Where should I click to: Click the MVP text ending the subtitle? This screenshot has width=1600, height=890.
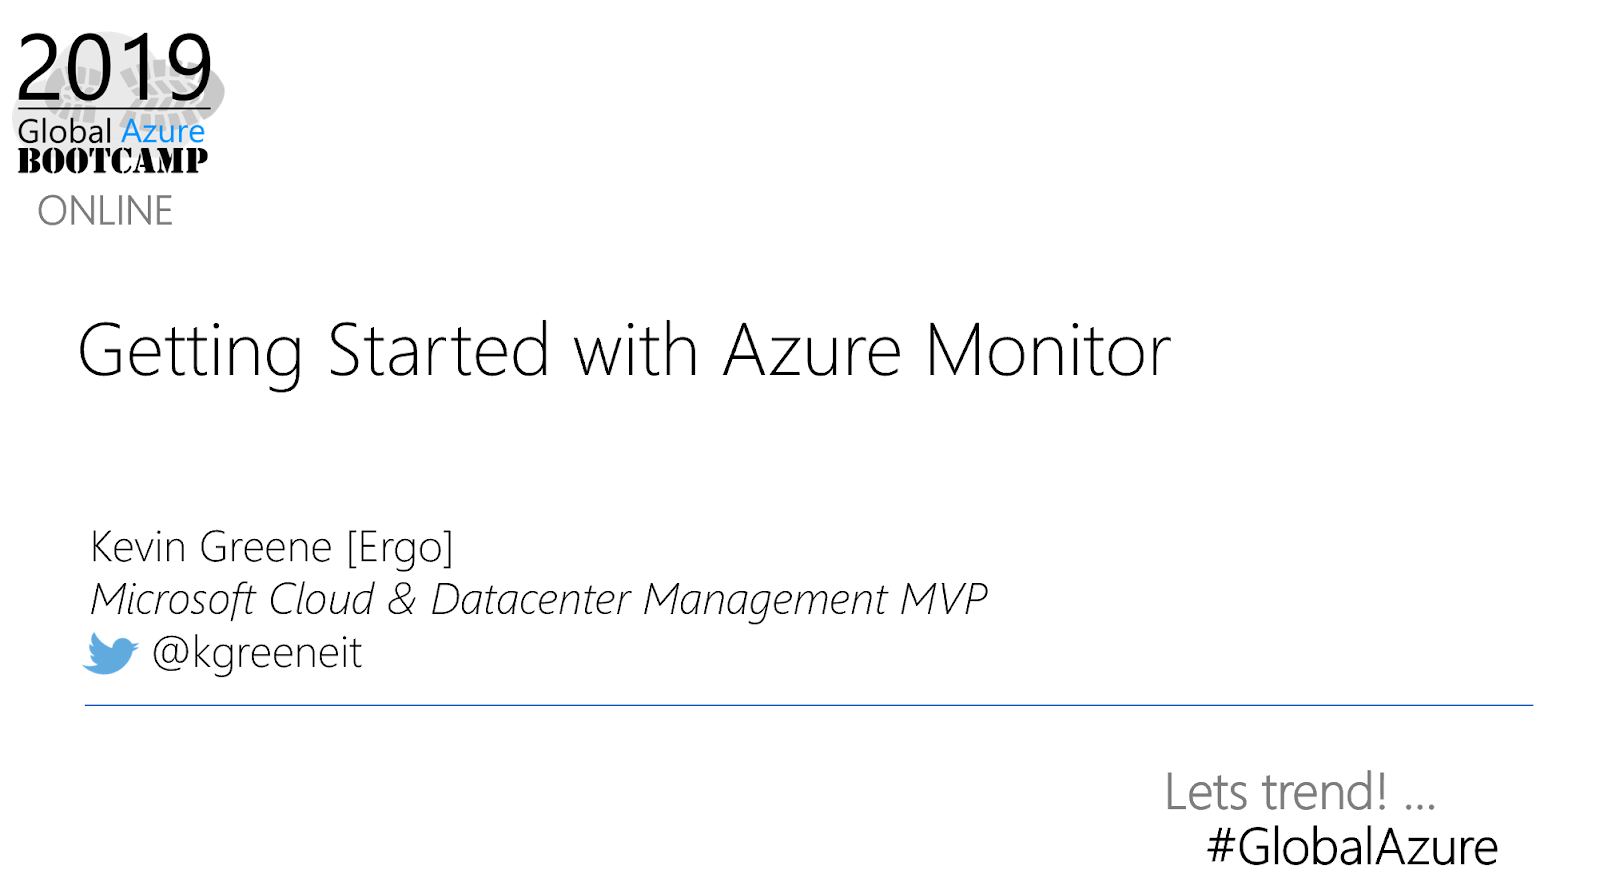coord(944,599)
